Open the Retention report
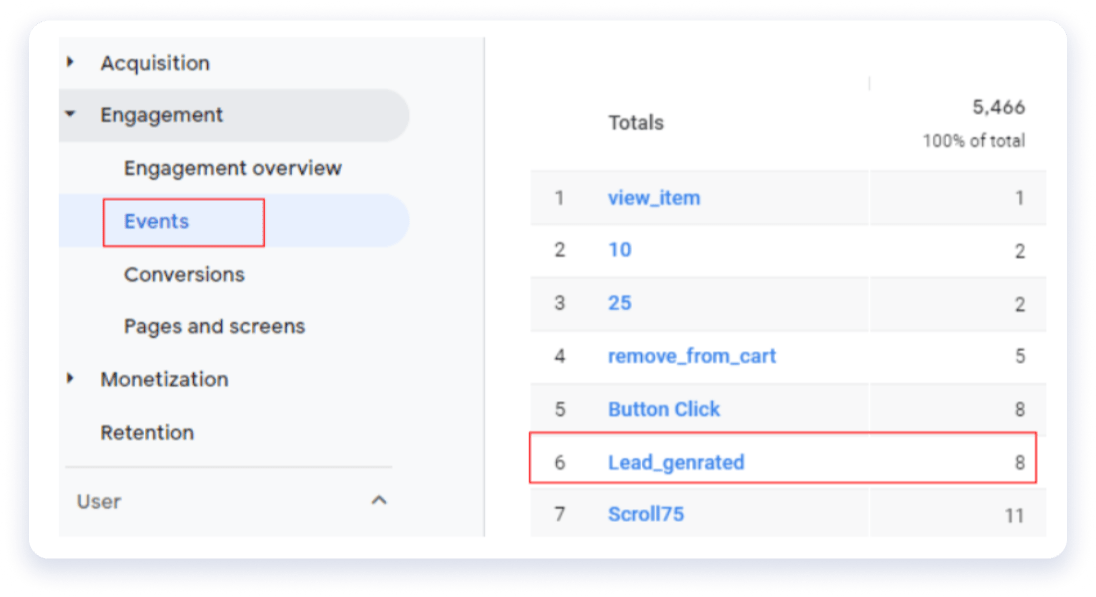 coord(147,432)
